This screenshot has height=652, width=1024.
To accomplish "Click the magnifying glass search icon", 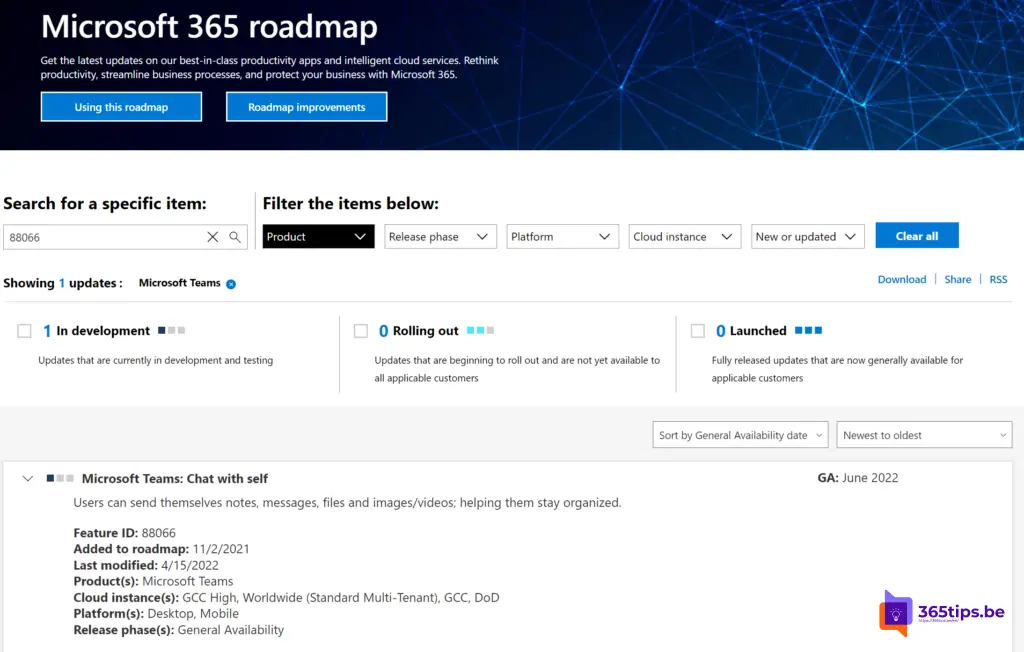I will tap(235, 237).
